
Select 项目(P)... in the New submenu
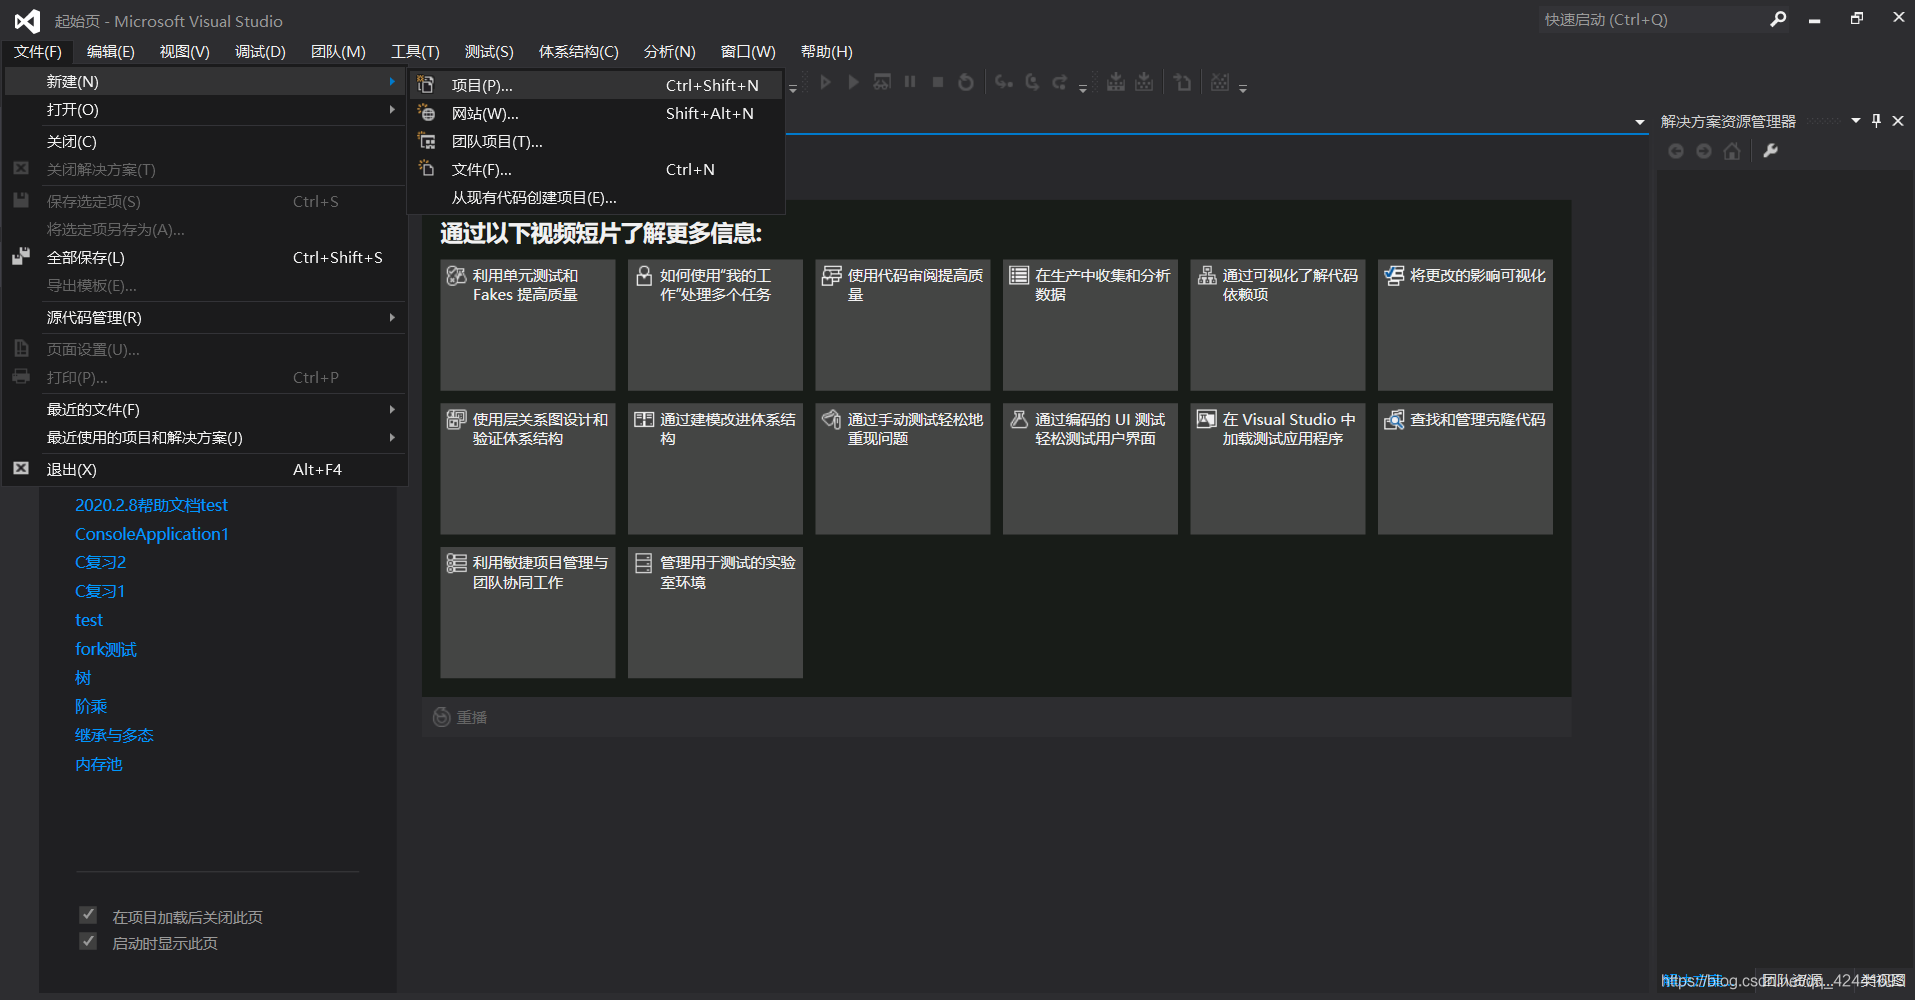click(x=596, y=85)
